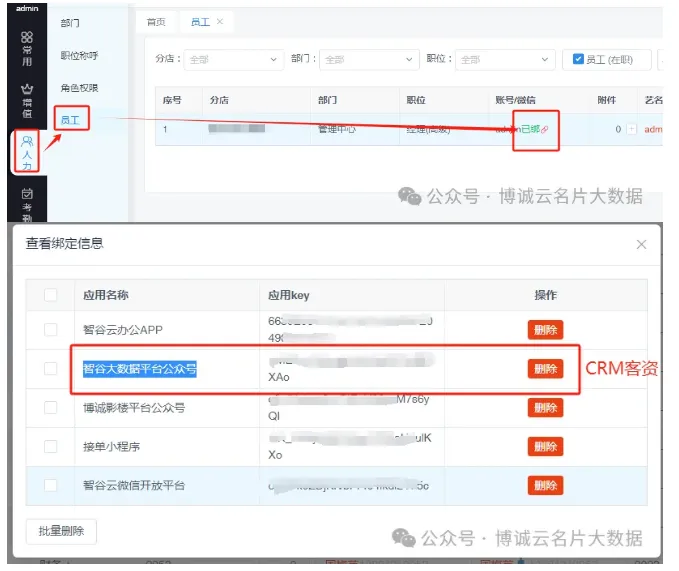
Task: Close the 查看绑定信息 dialog
Action: (641, 244)
